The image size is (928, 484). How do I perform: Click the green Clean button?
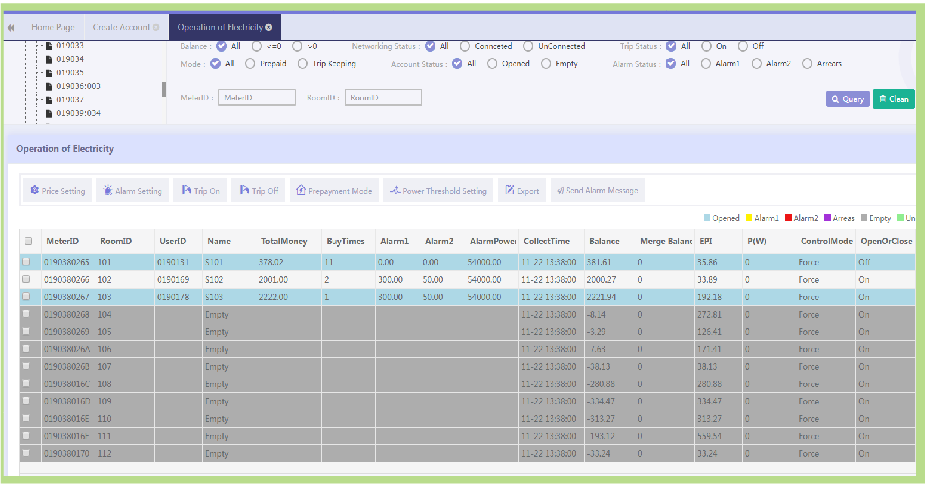tap(893, 99)
